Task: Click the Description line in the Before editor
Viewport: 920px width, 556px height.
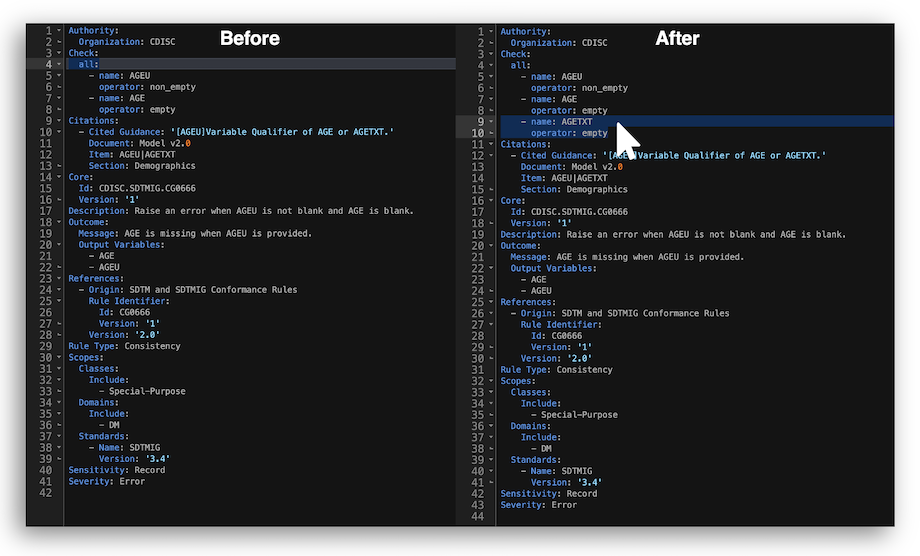Action: point(241,211)
